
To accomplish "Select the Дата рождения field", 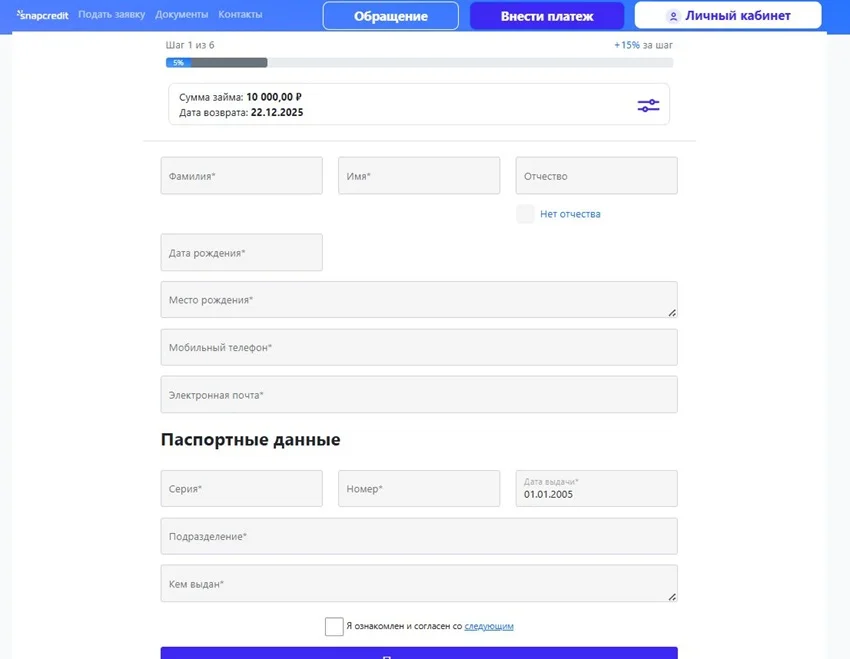I will pyautogui.click(x=242, y=253).
